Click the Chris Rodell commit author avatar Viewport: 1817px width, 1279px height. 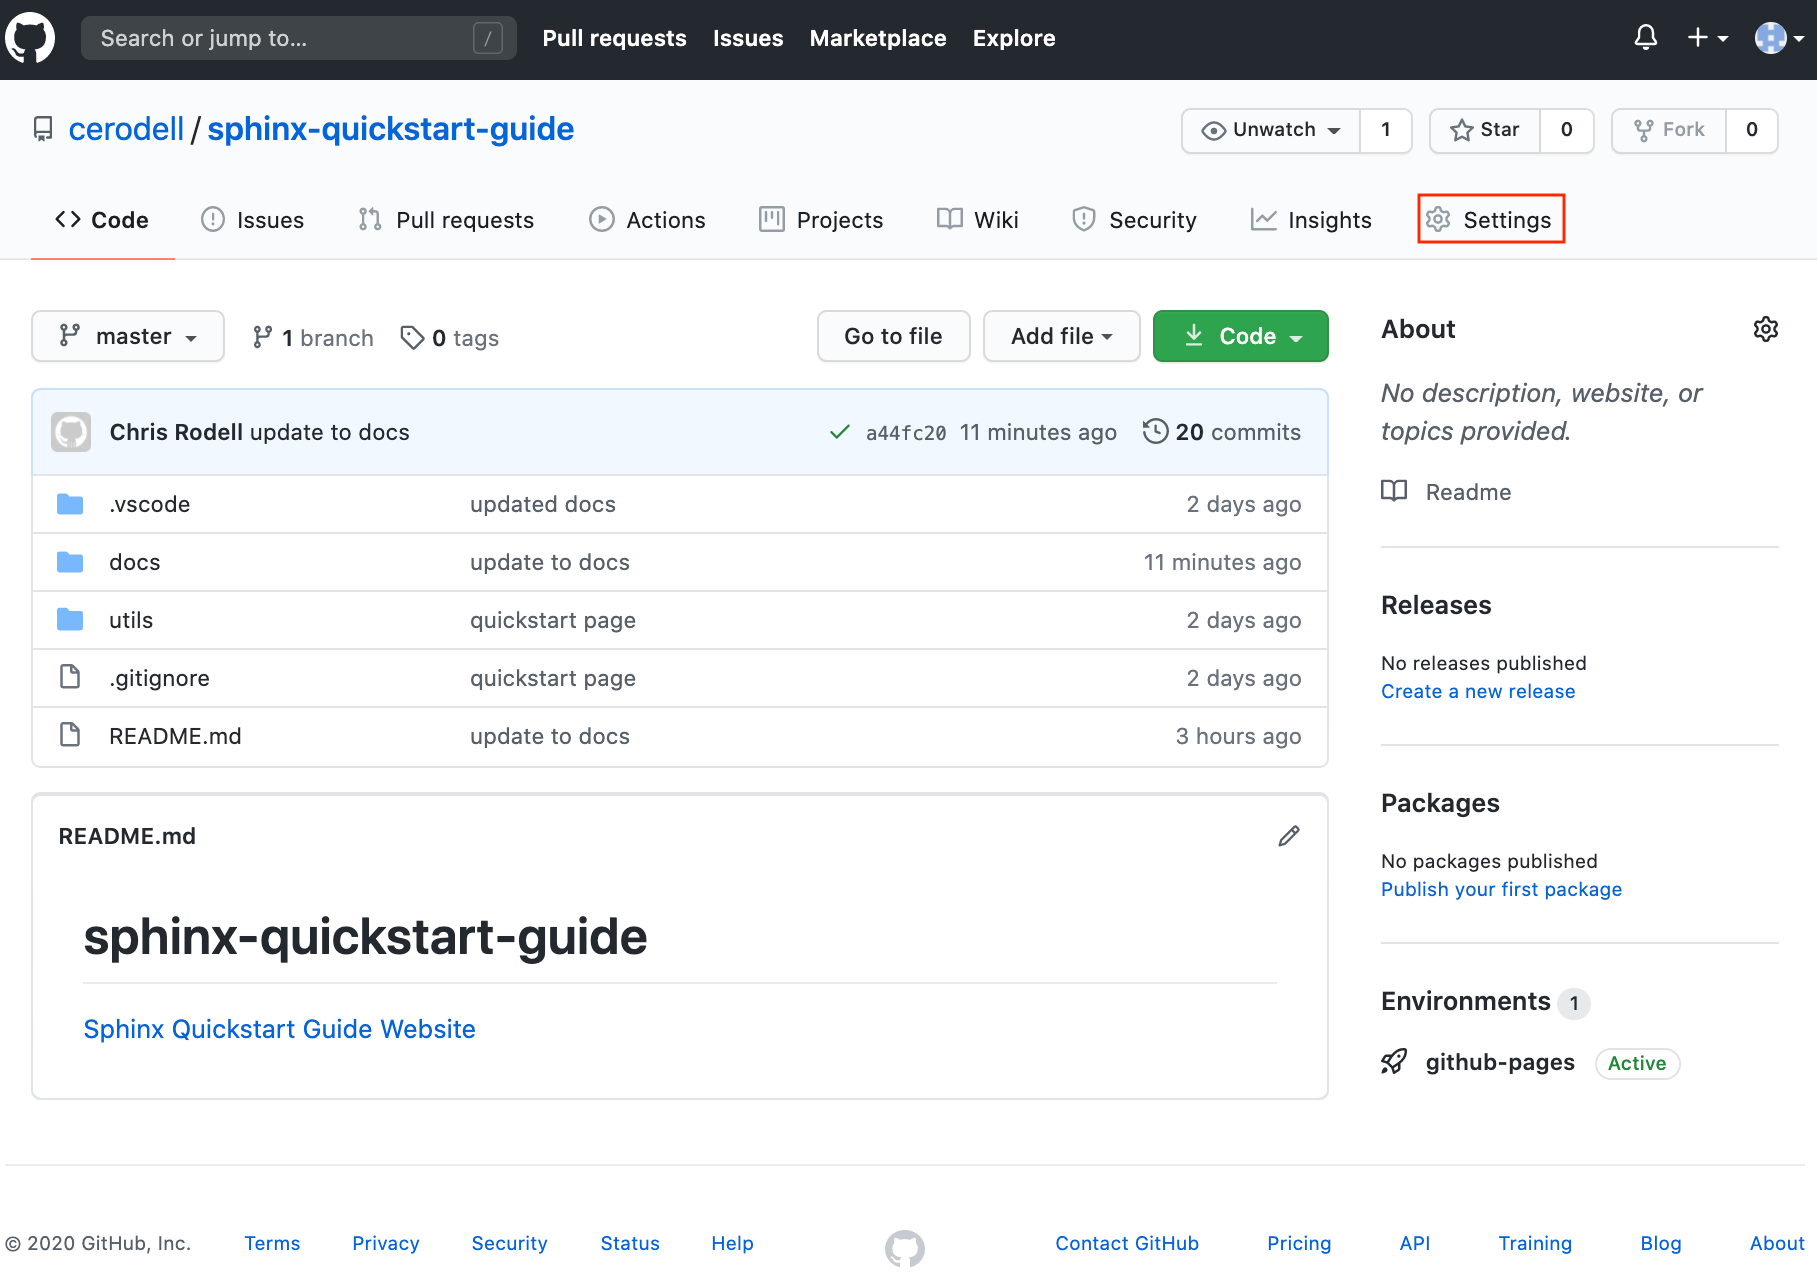(x=71, y=432)
